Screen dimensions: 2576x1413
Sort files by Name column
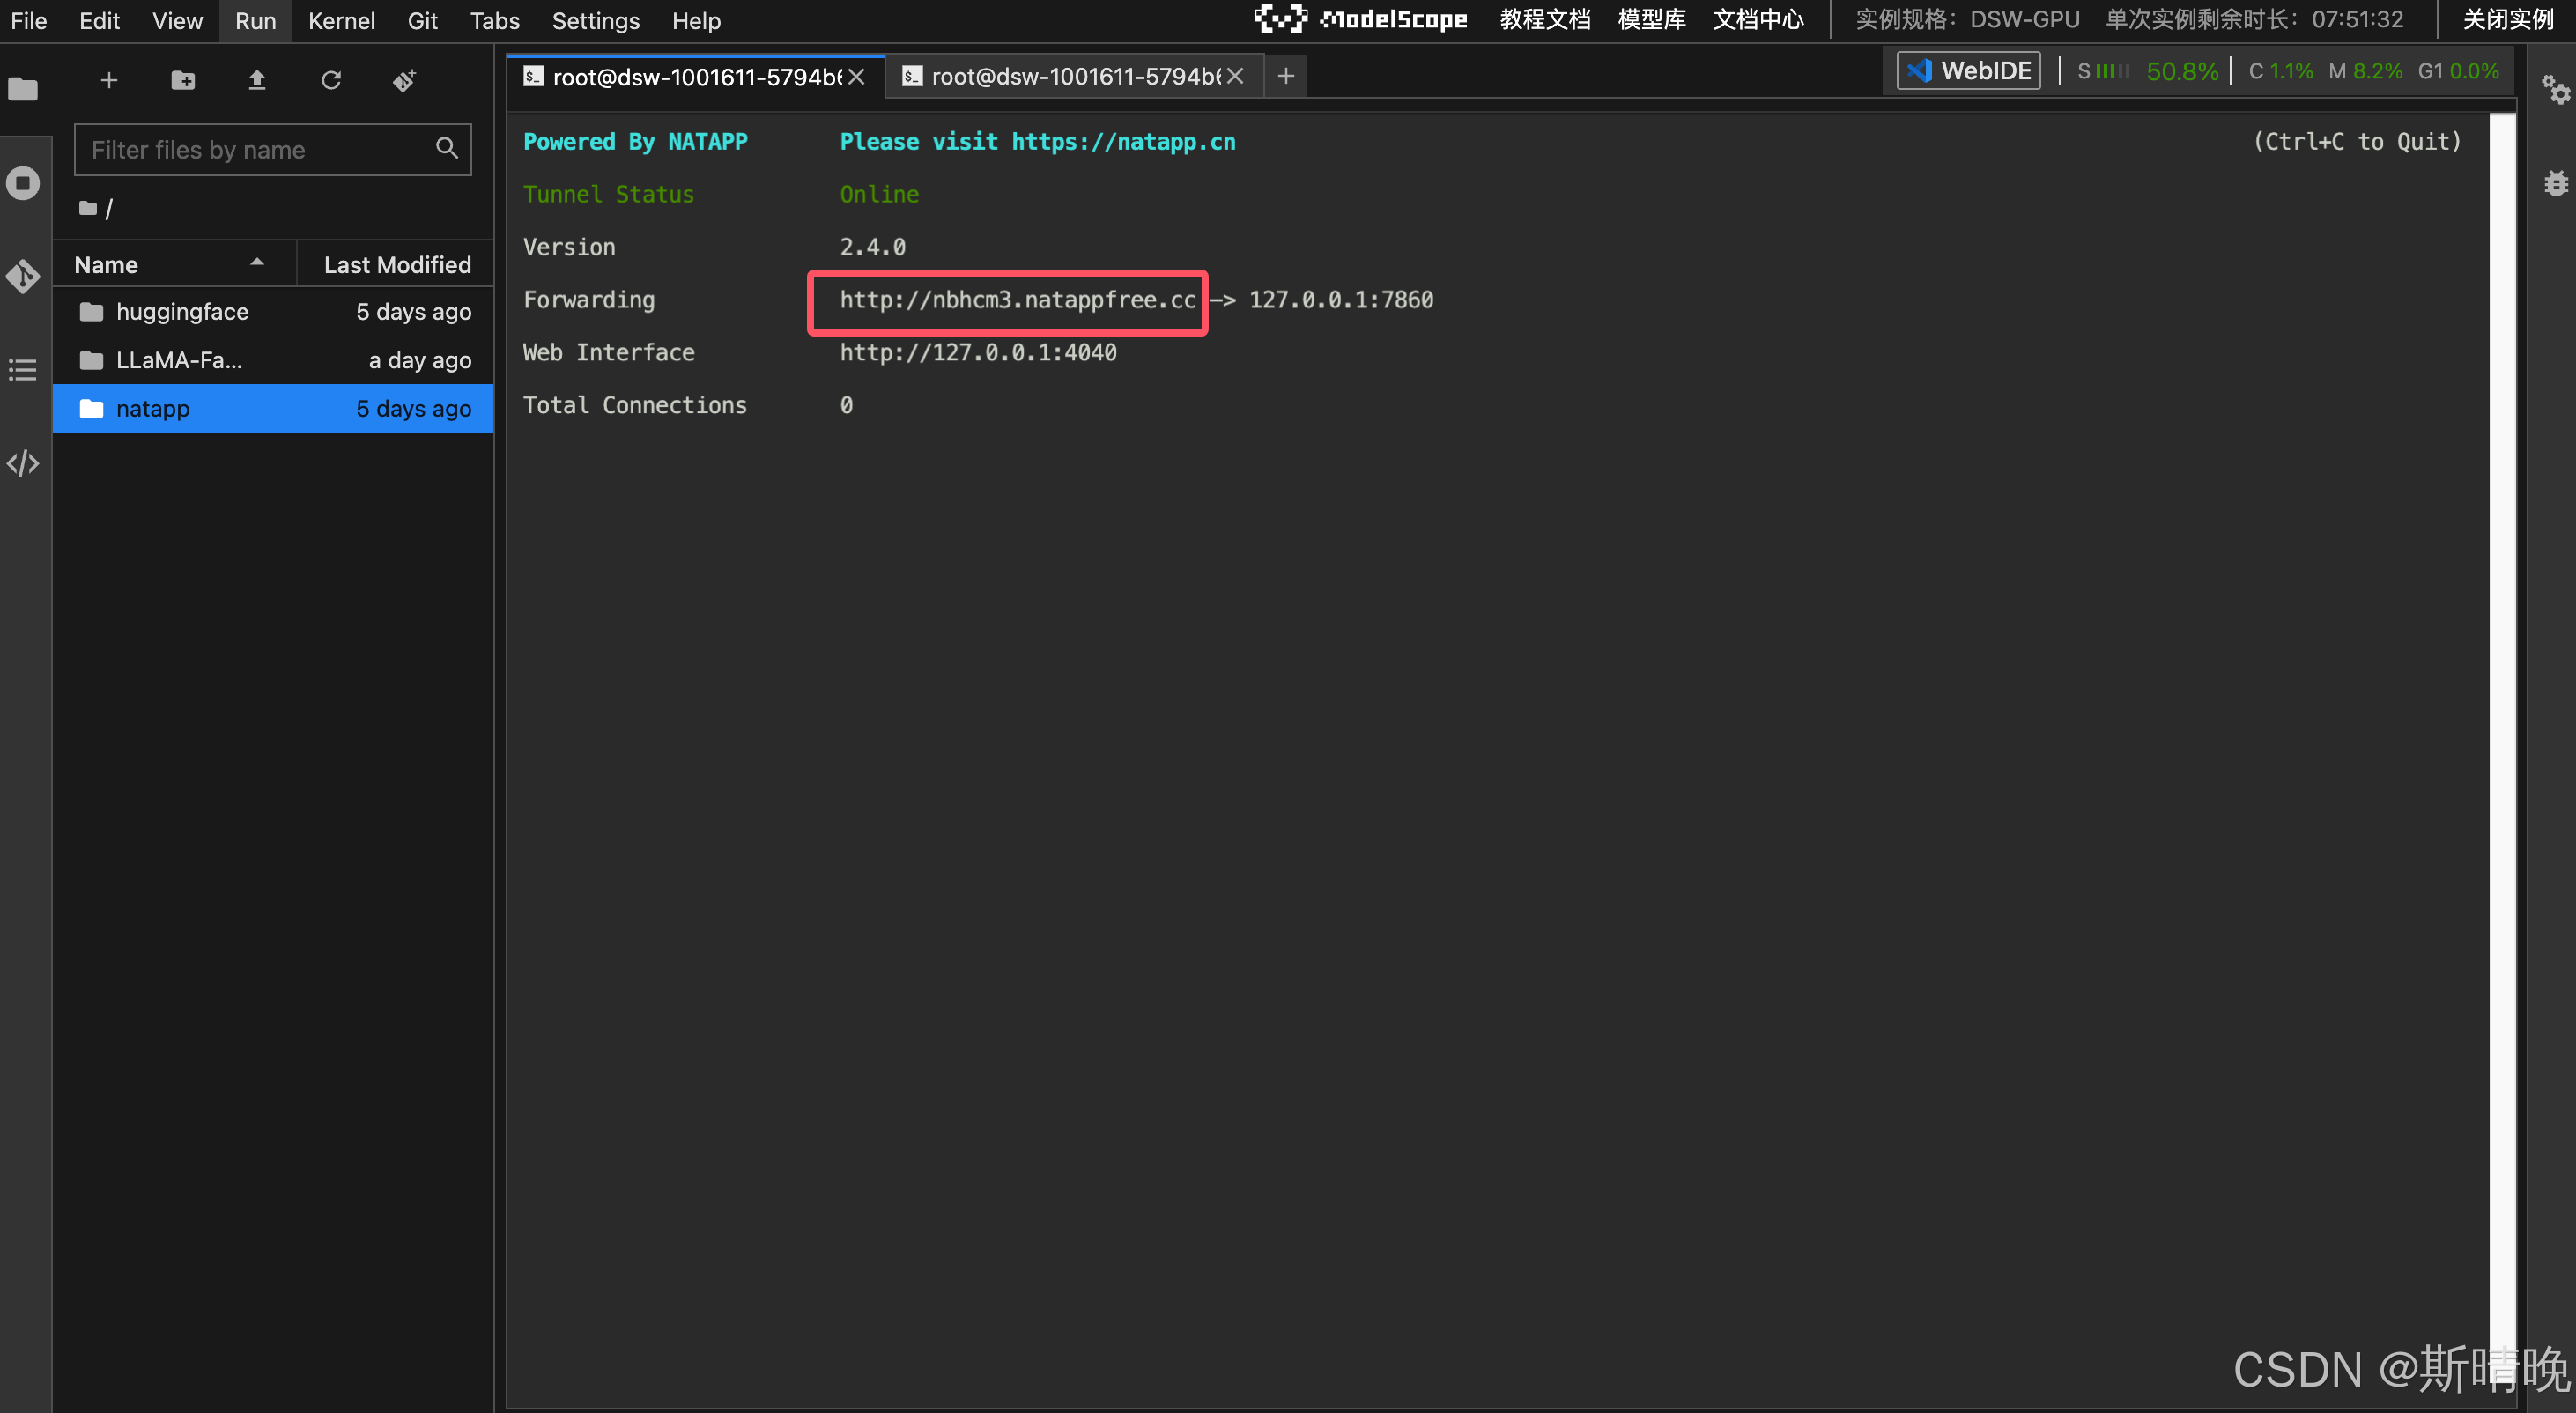point(107,265)
